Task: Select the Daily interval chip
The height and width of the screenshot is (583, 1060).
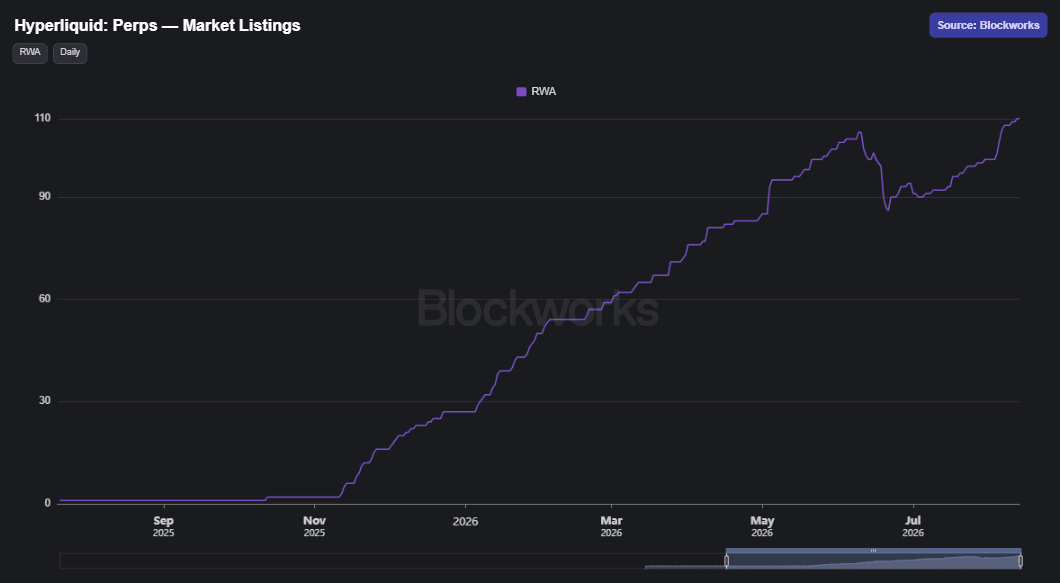Action: (x=70, y=53)
